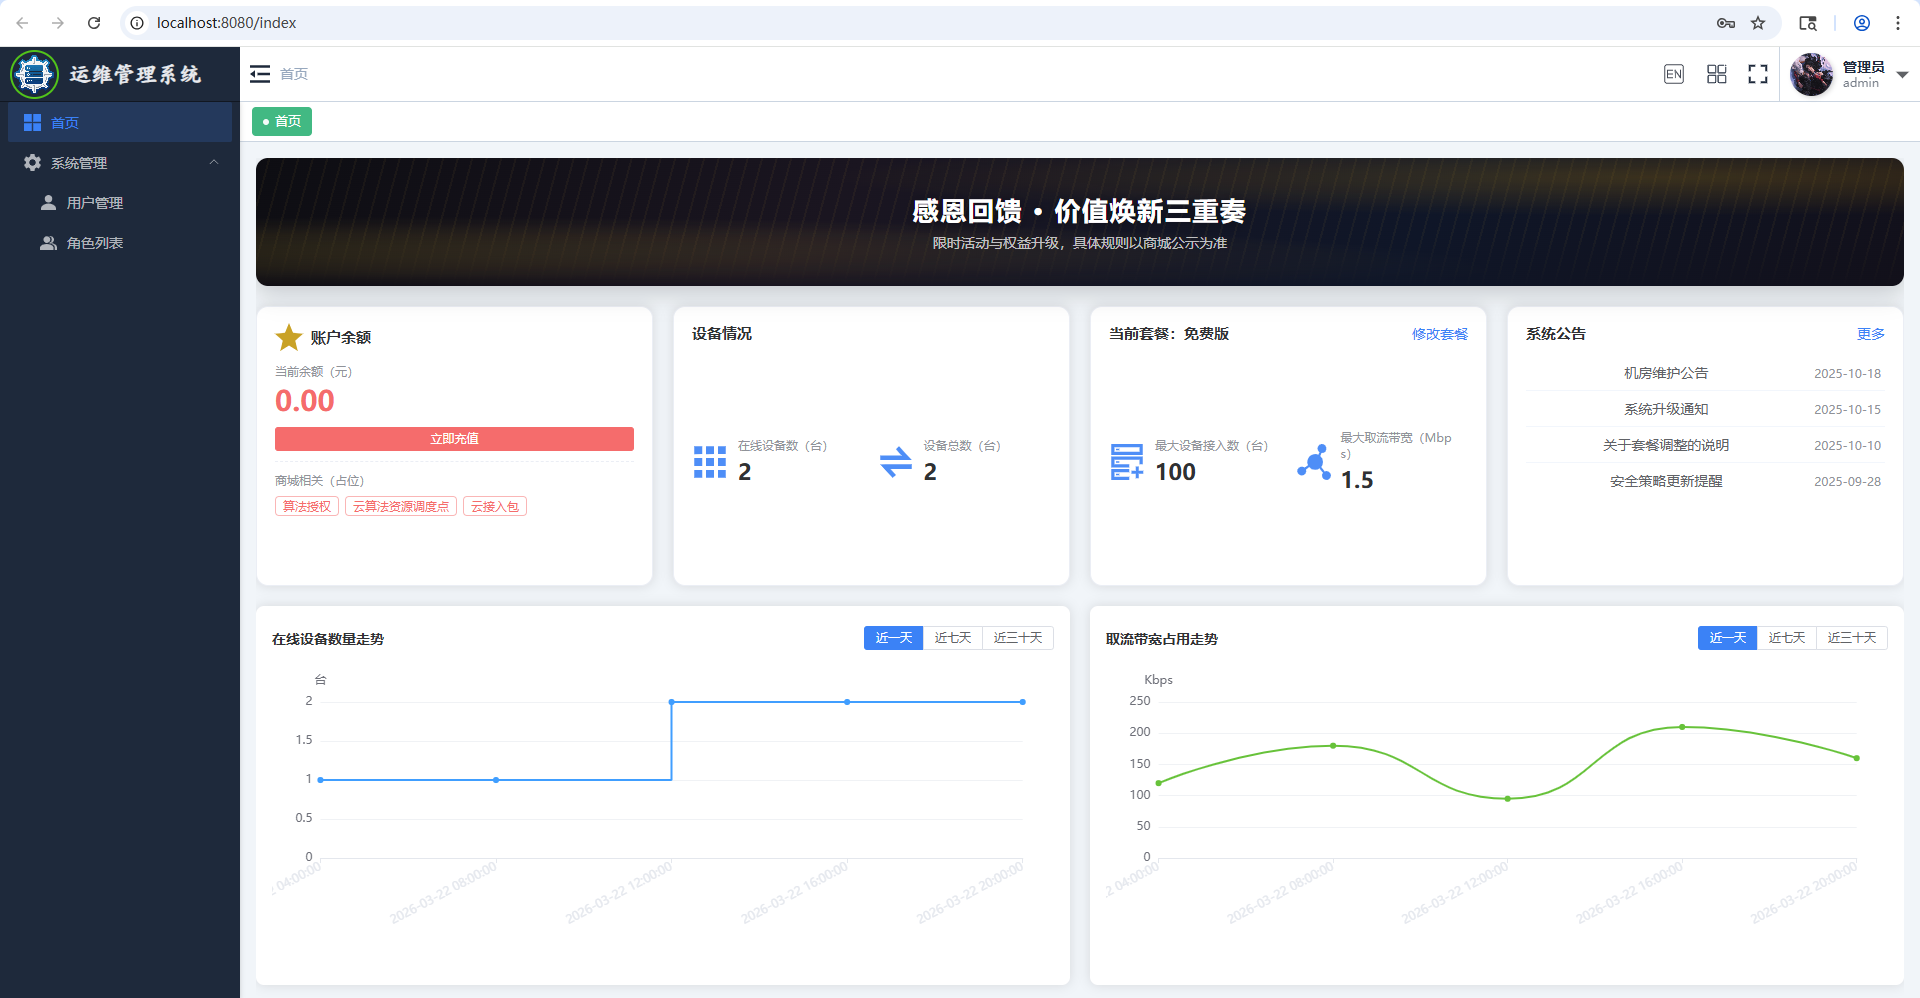Click the roles icon beside 角色列表
This screenshot has height=998, width=1920.
(x=48, y=242)
